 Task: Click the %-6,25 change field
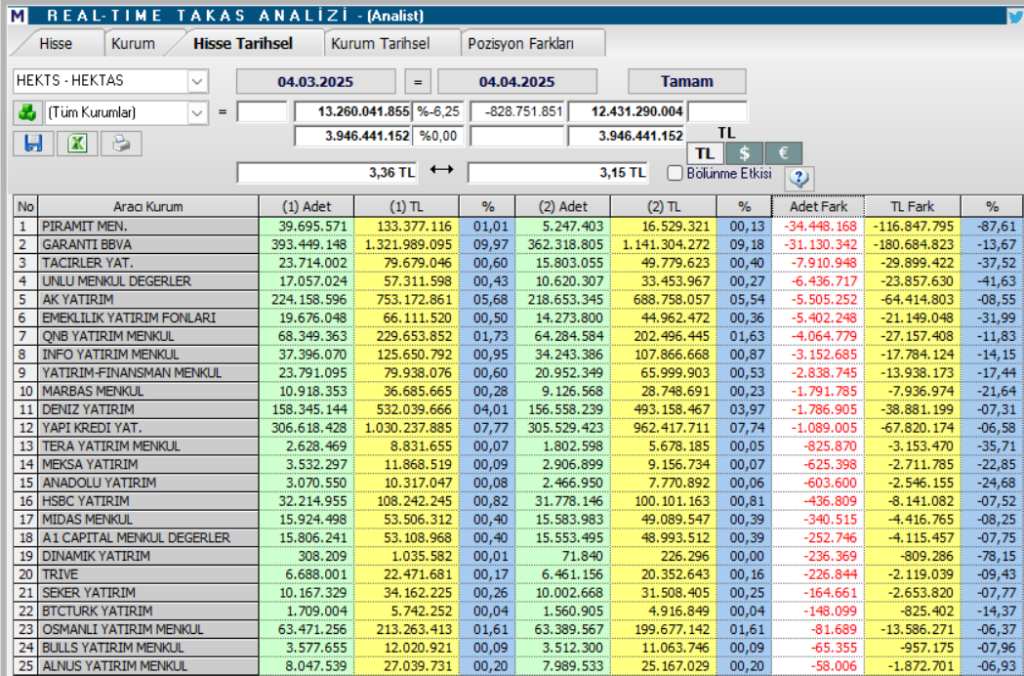point(439,112)
